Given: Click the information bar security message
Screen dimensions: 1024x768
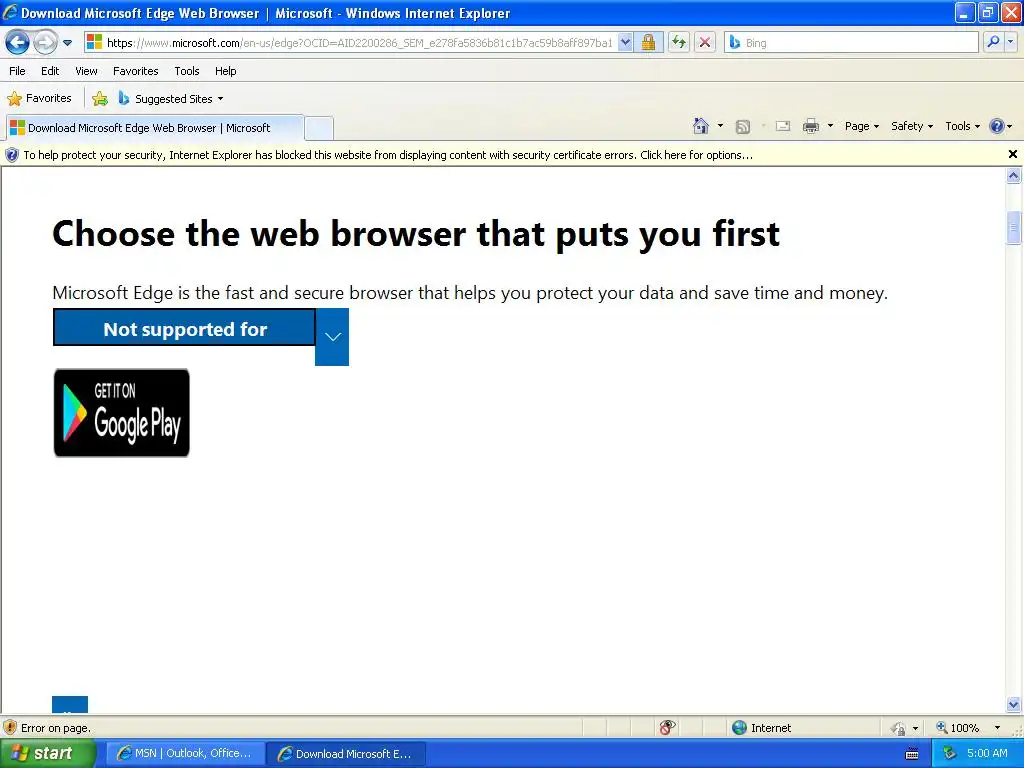Looking at the screenshot, I should (388, 155).
